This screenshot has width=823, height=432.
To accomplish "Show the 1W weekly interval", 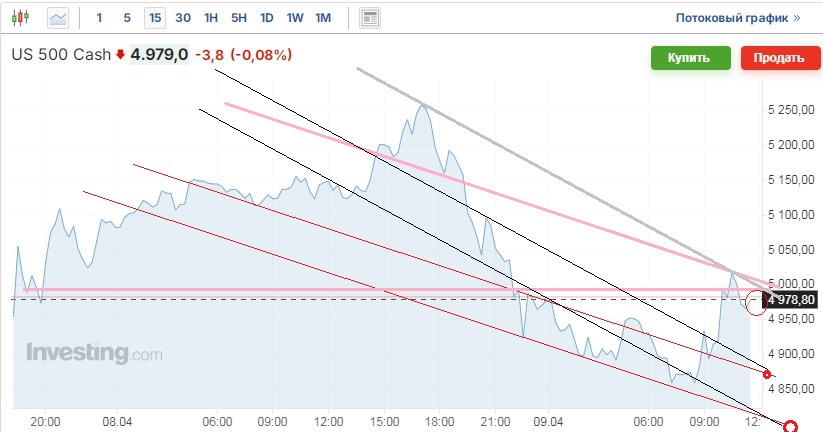I will [295, 18].
